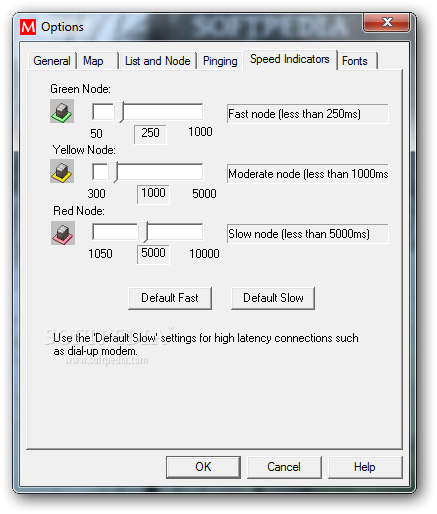
Task: Open the List and Node tab
Action: click(x=157, y=61)
